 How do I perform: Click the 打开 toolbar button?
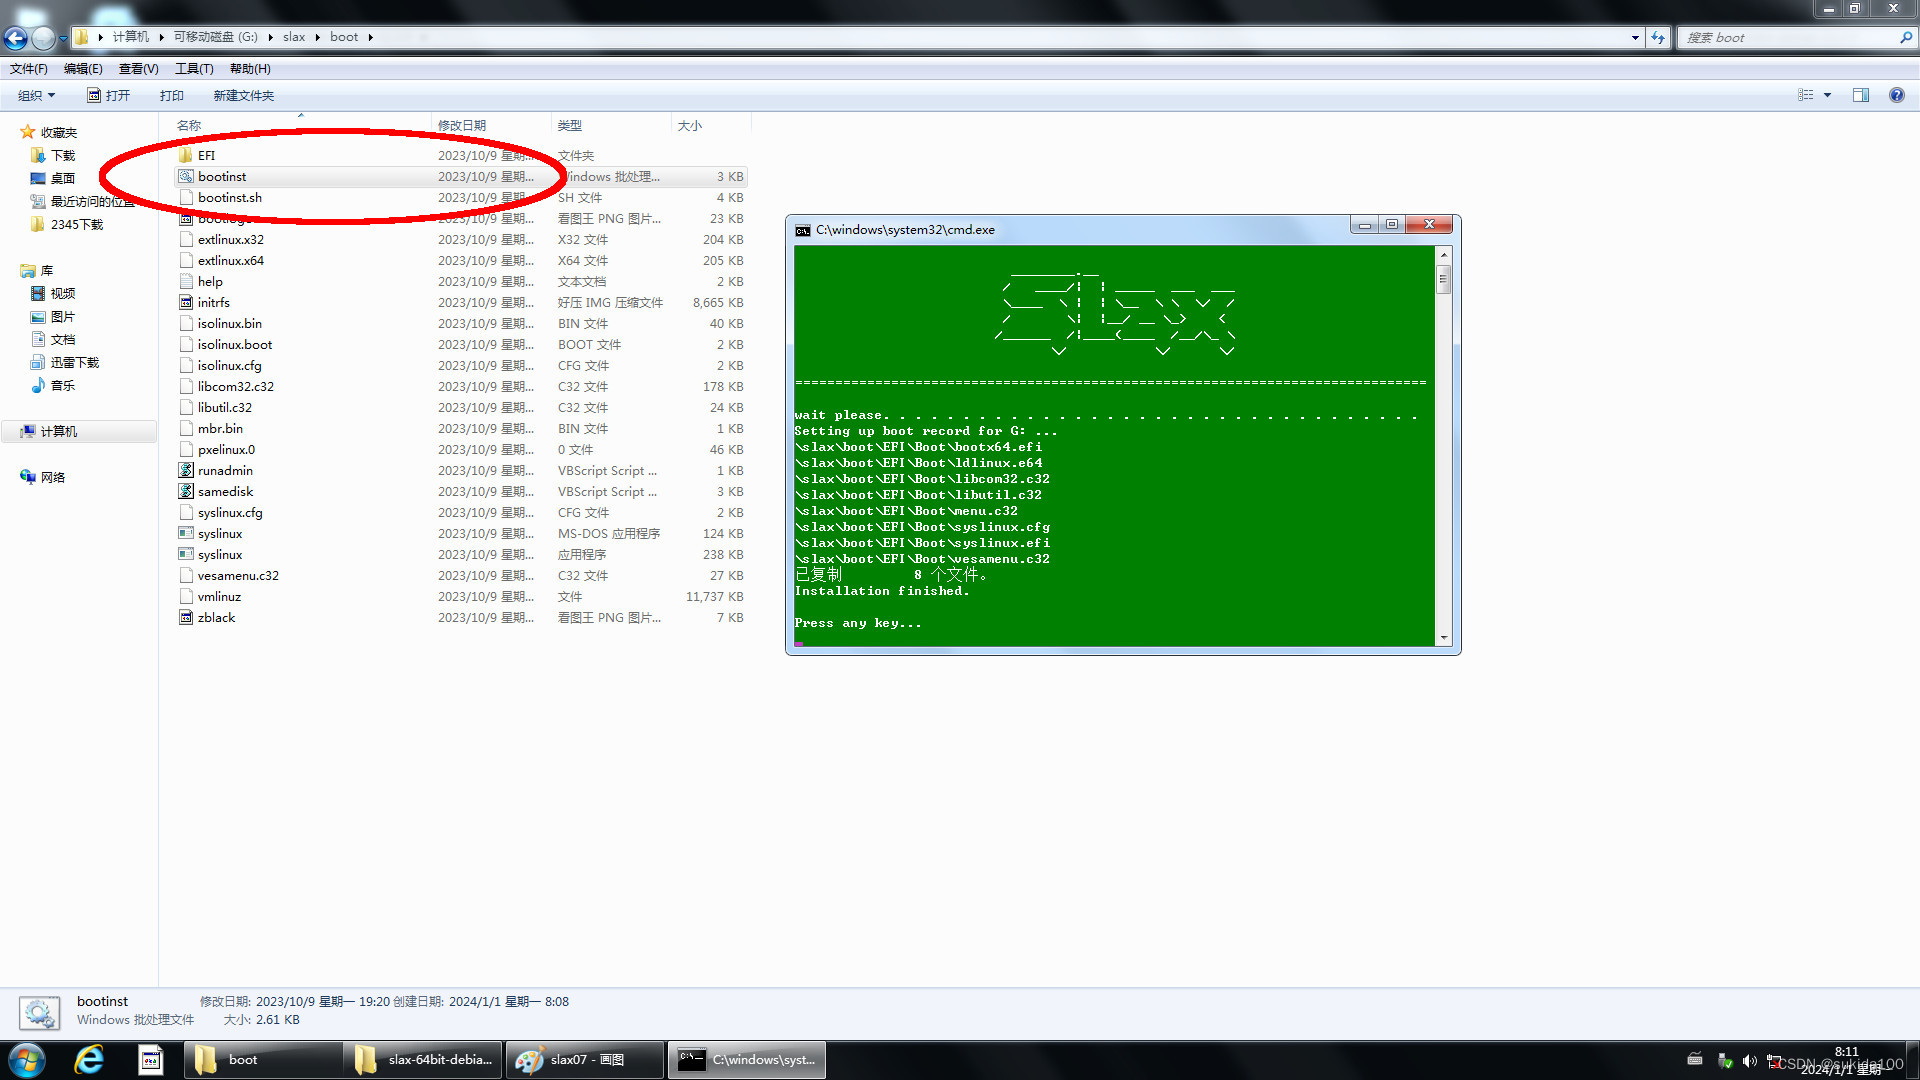tap(108, 95)
